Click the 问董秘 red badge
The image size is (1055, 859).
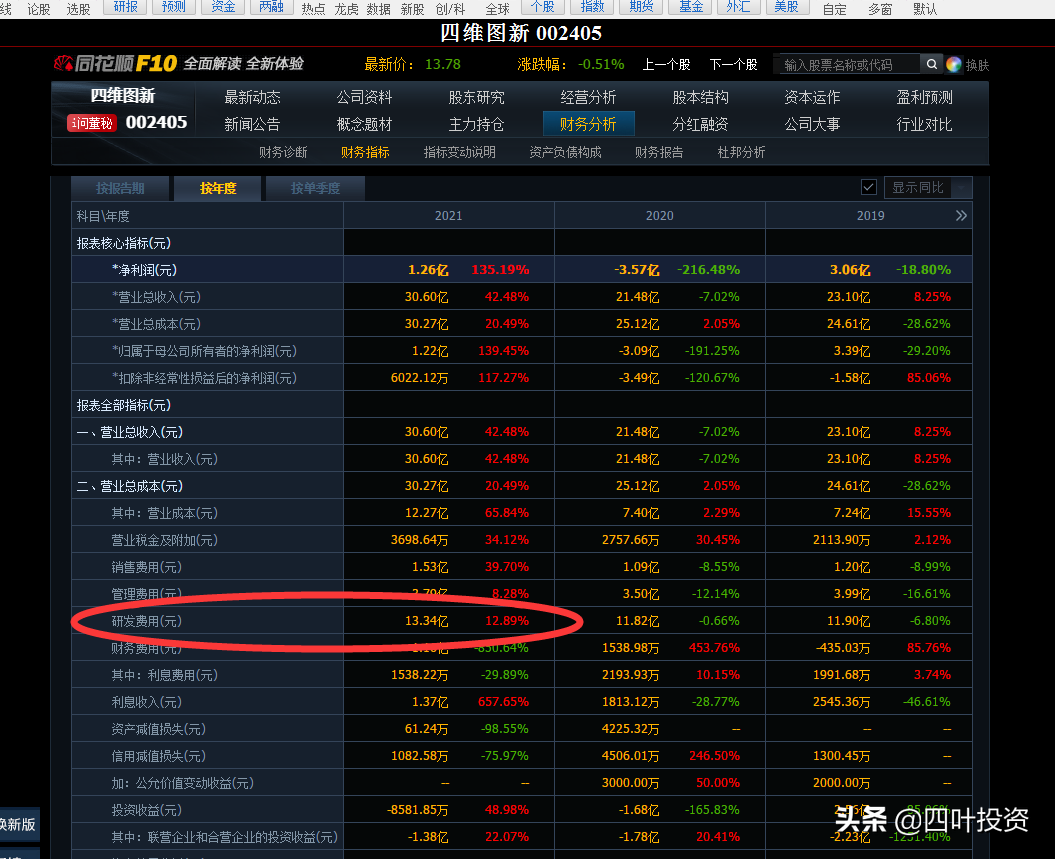(x=92, y=123)
